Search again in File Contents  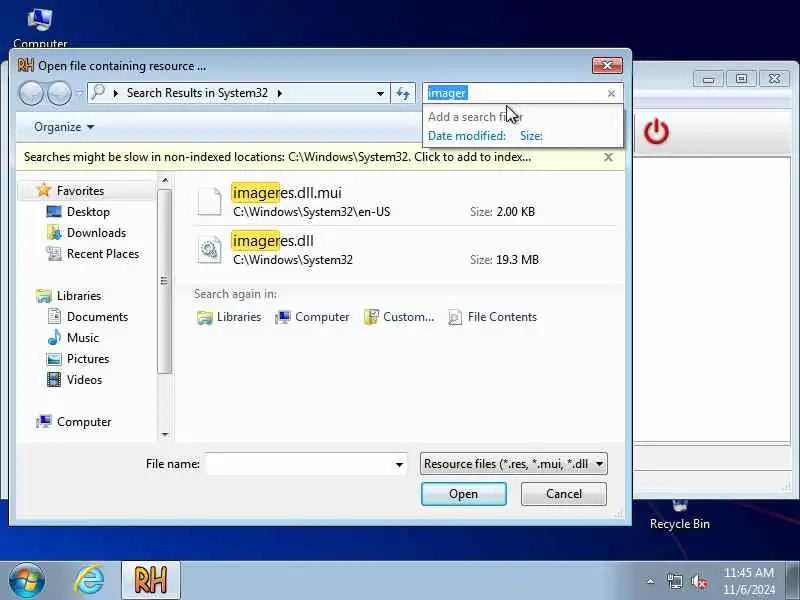click(492, 317)
